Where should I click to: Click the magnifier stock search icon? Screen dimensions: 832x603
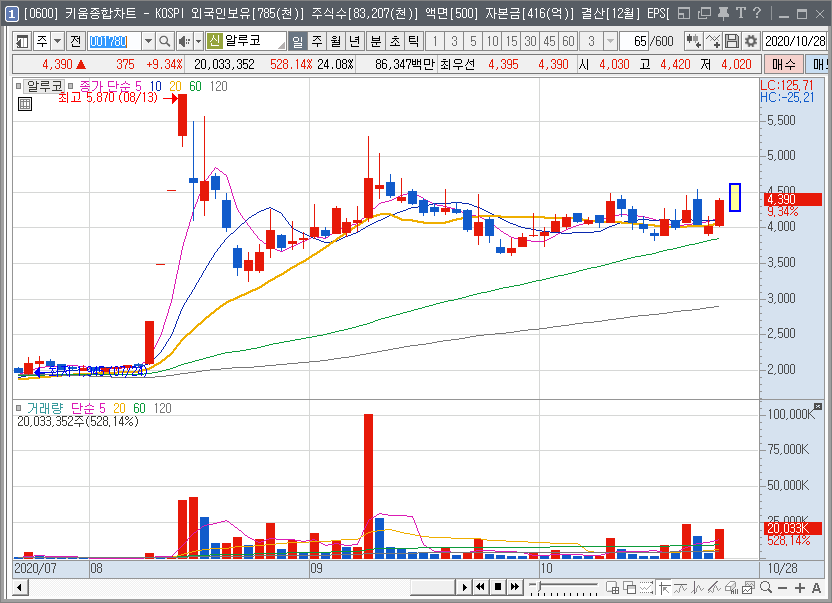(x=164, y=41)
